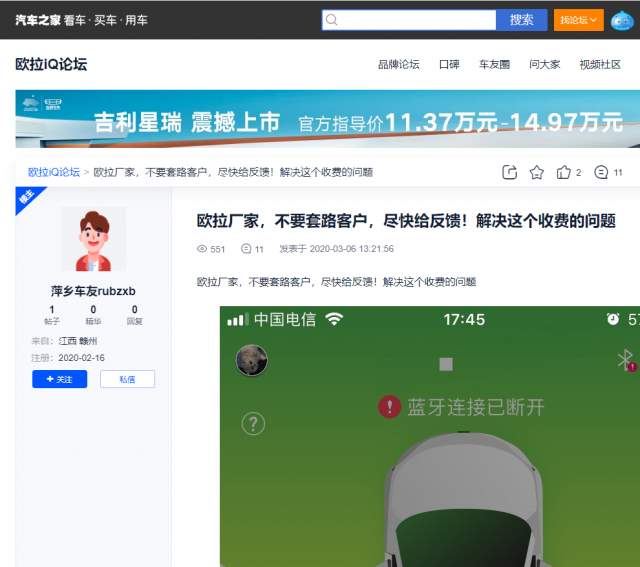
Task: Open the poster's cartoon avatar
Action: coord(93,239)
